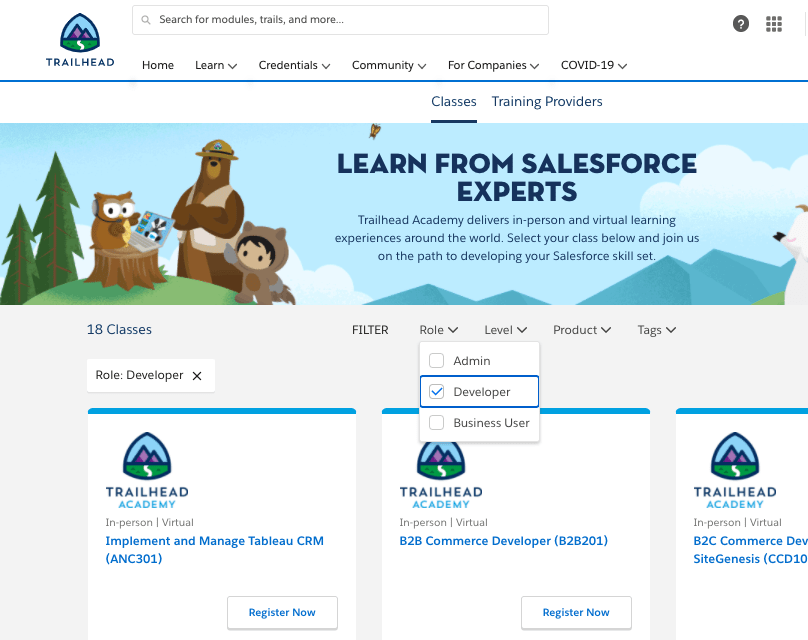This screenshot has width=808, height=640.
Task: Click the FILTER label
Action: click(370, 330)
